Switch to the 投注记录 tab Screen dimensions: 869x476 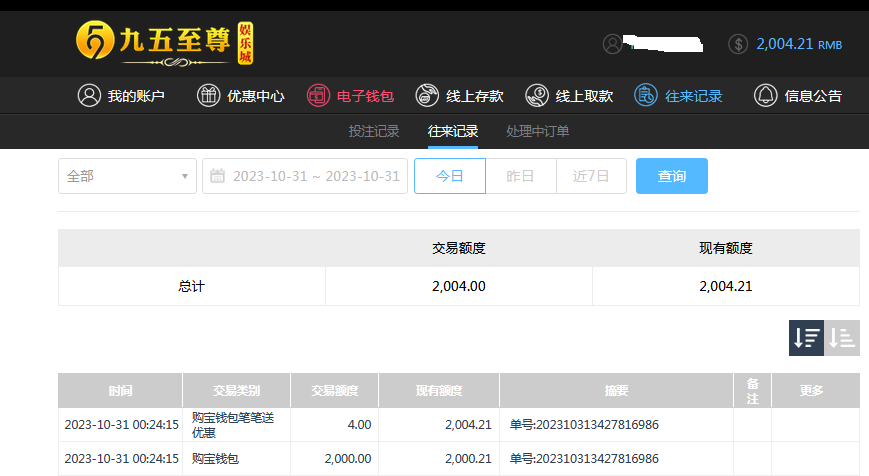point(374,131)
